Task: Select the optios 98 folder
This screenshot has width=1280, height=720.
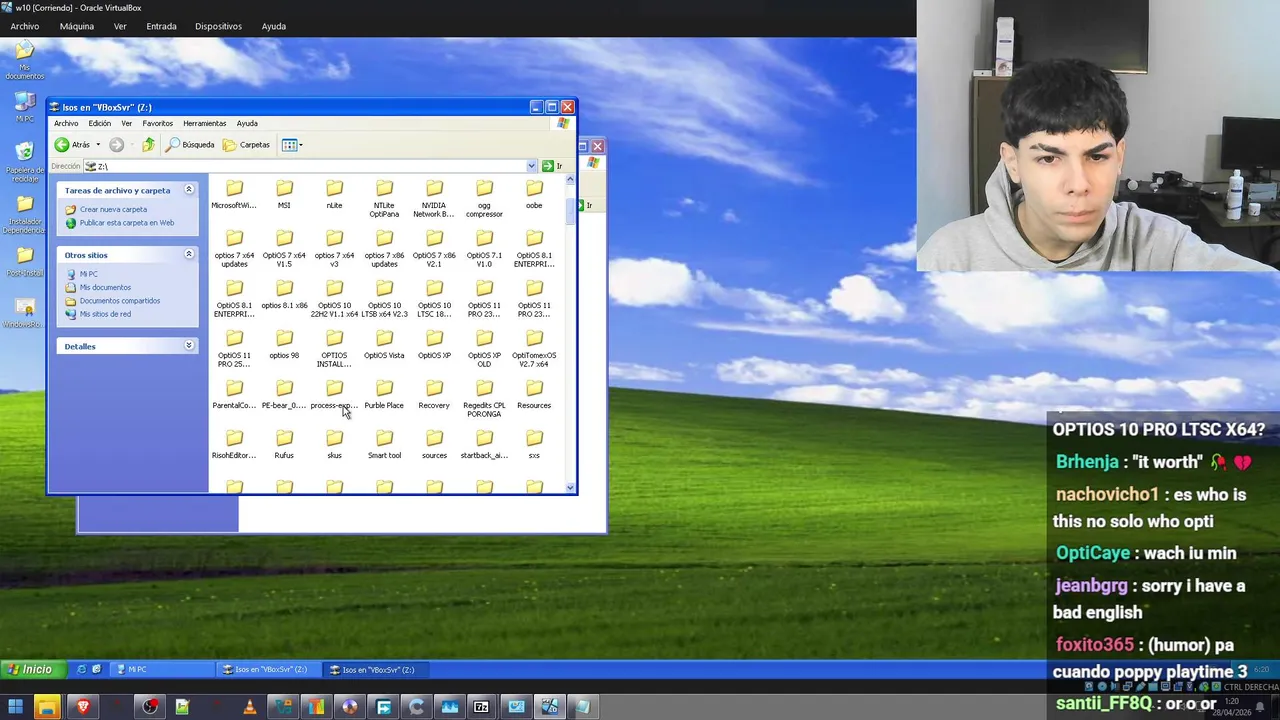Action: pos(284,344)
